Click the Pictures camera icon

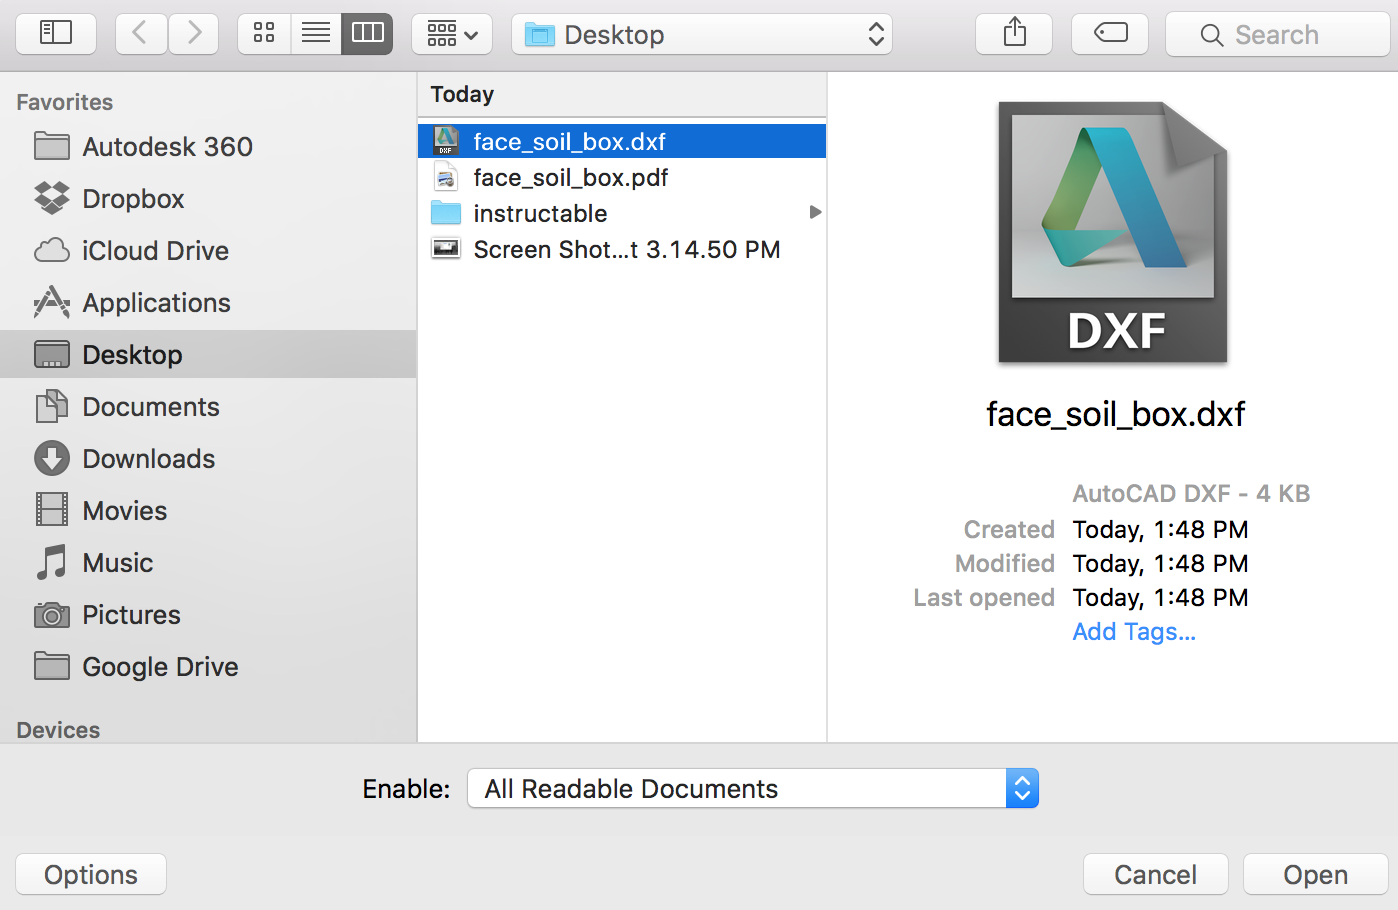pos(52,615)
